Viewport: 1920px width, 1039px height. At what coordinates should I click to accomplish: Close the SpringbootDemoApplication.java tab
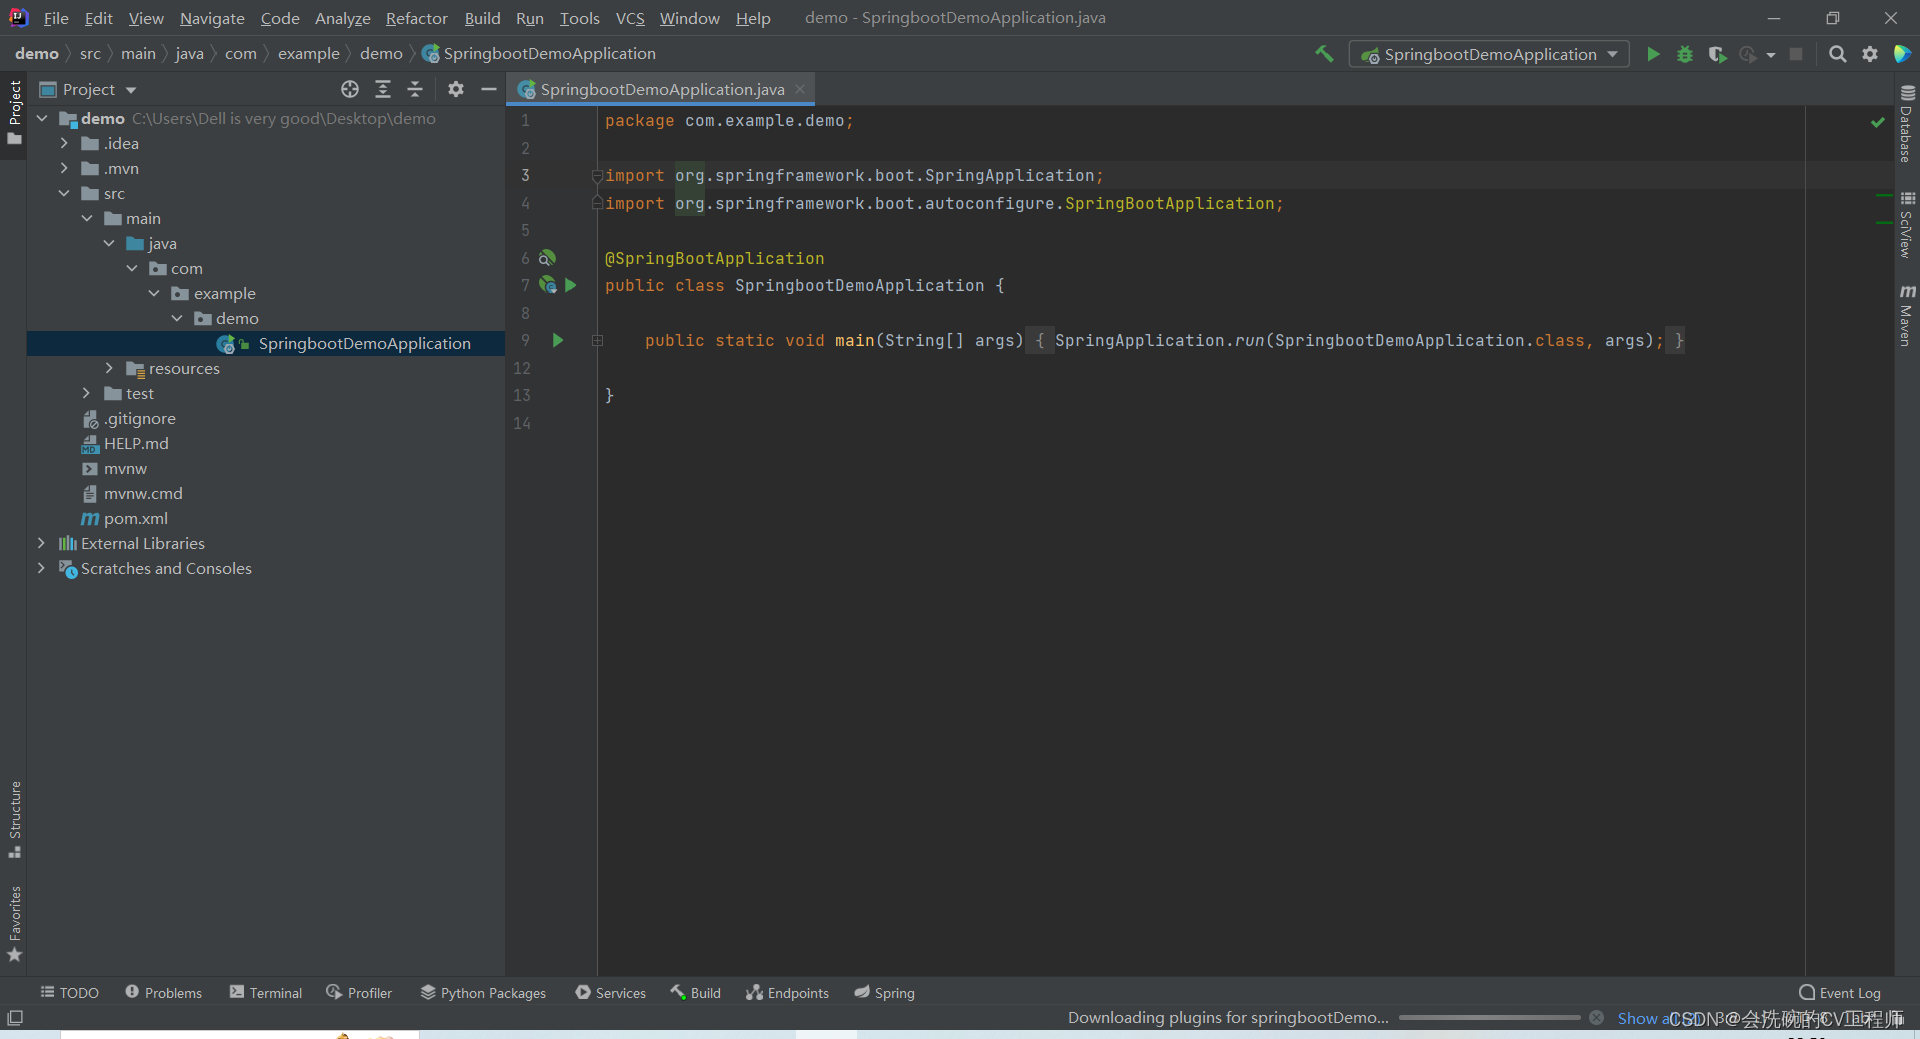pyautogui.click(x=800, y=89)
